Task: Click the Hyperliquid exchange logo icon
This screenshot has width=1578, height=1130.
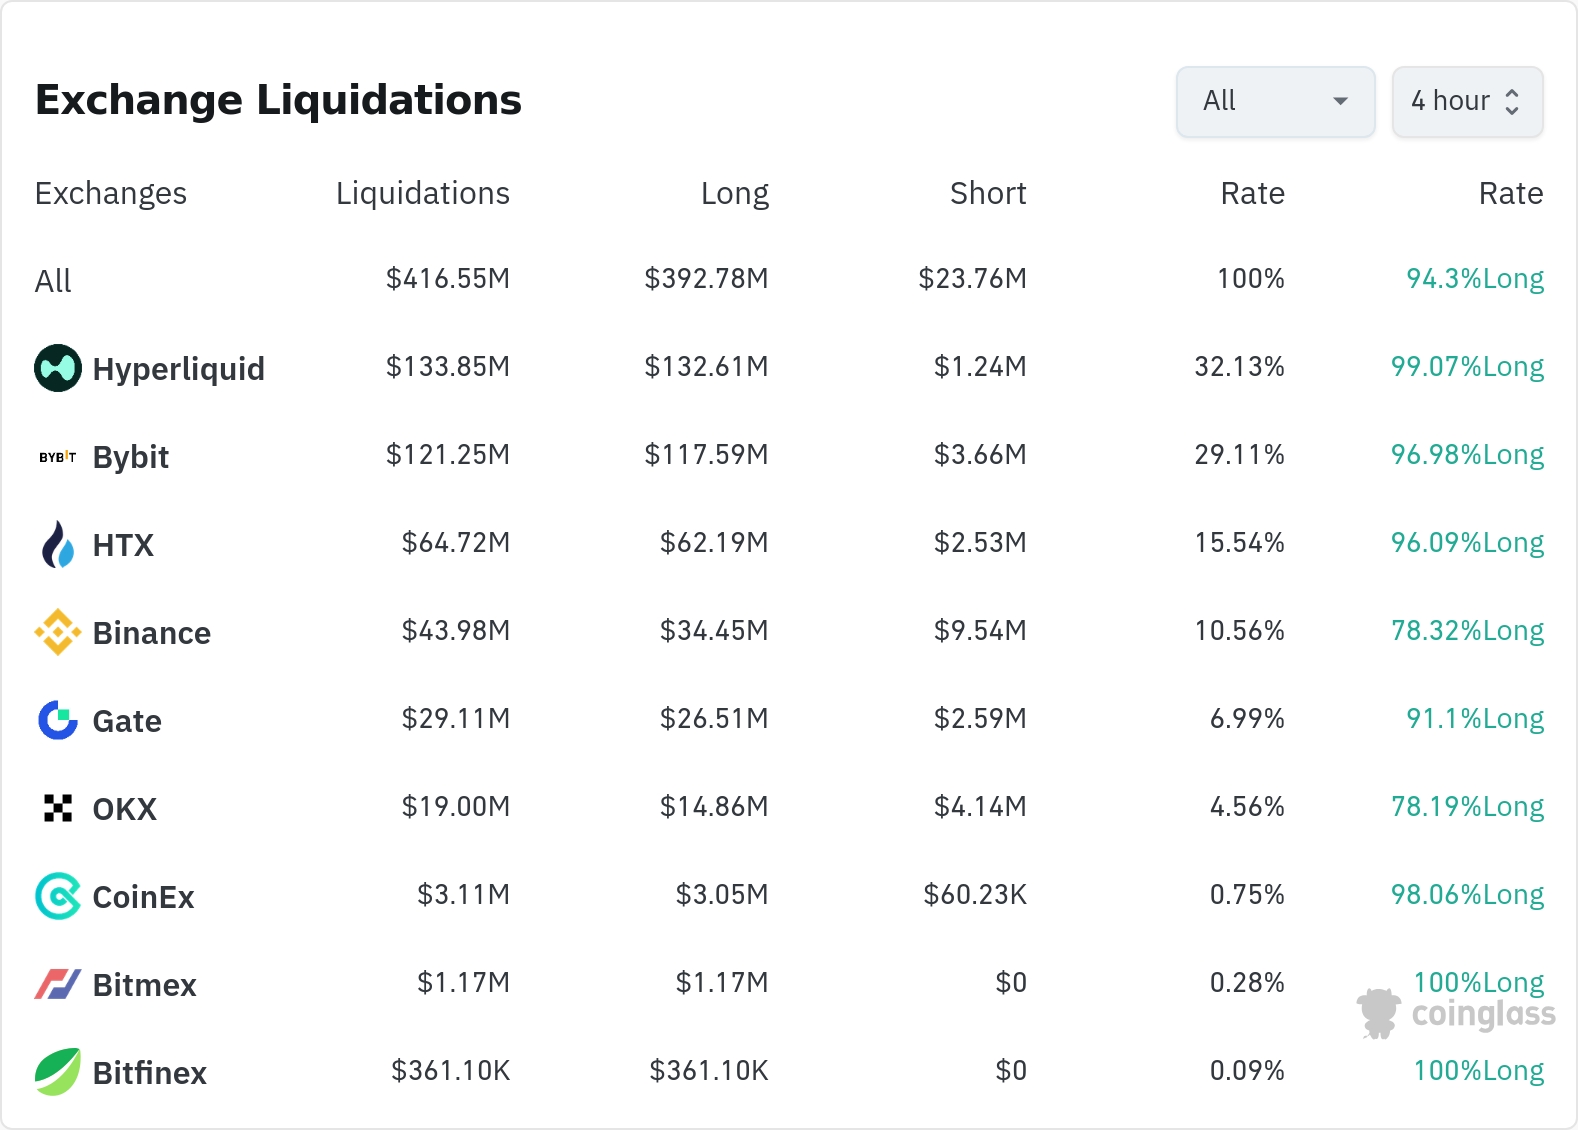Action: pyautogui.click(x=58, y=368)
